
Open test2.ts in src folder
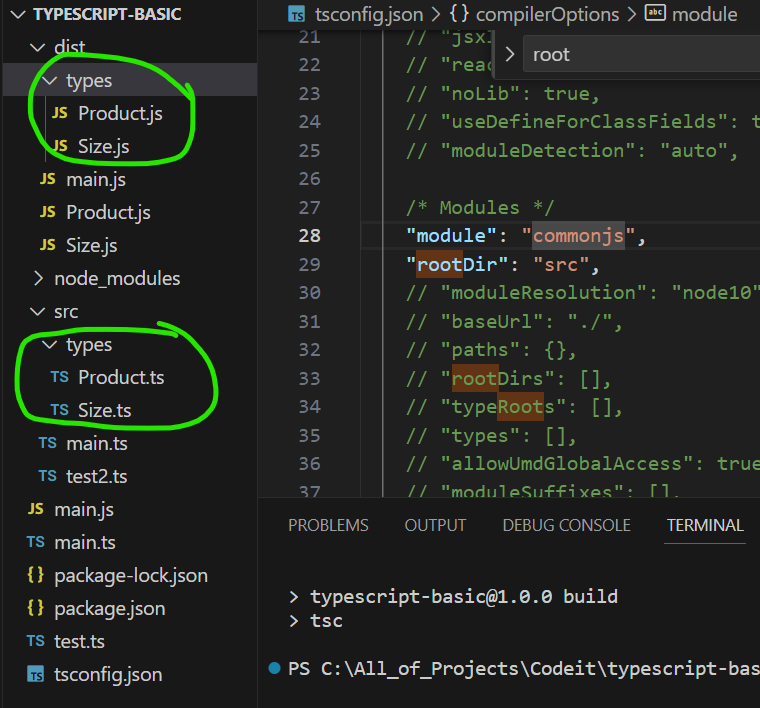point(97,476)
